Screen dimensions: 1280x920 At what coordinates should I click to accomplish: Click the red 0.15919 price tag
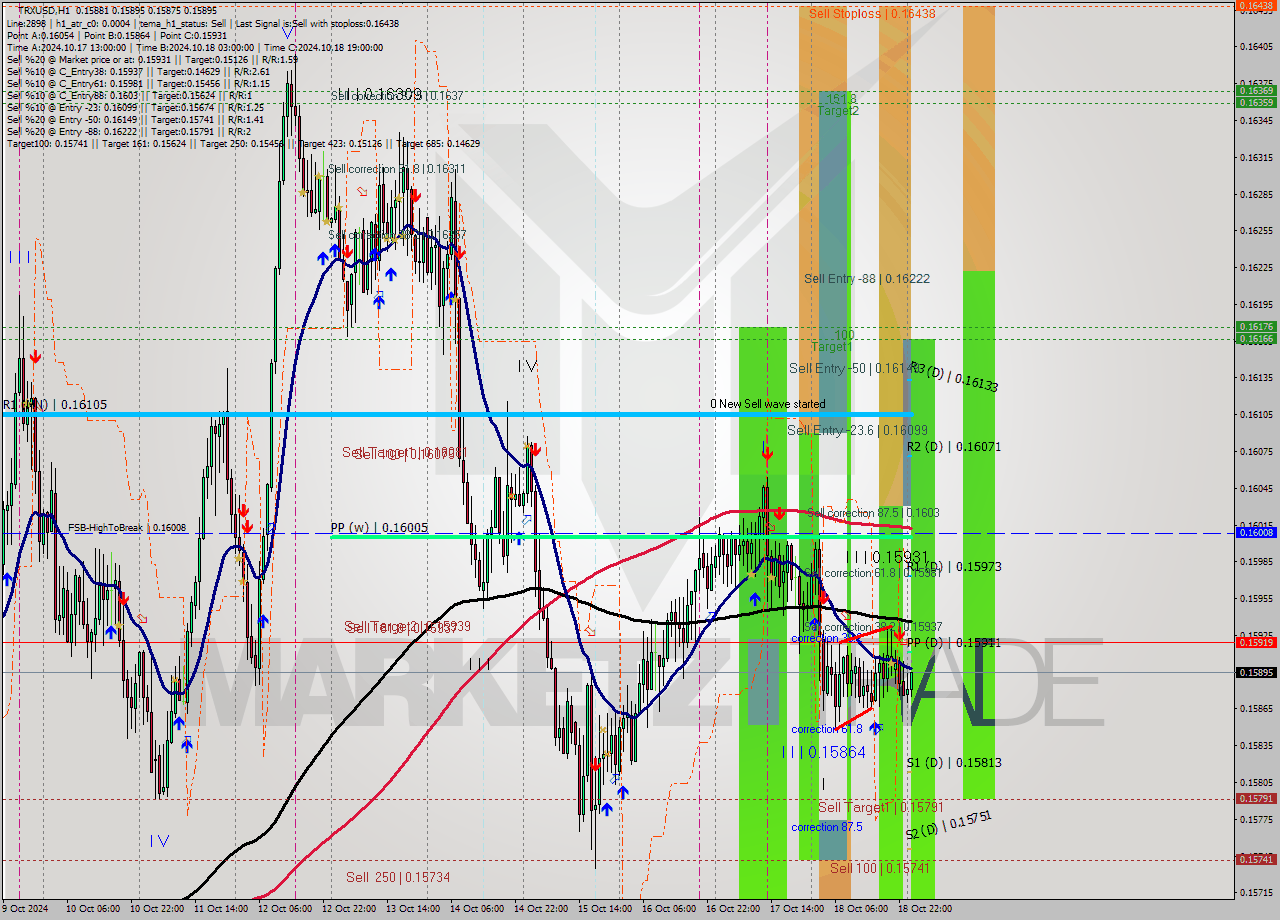coord(1256,642)
